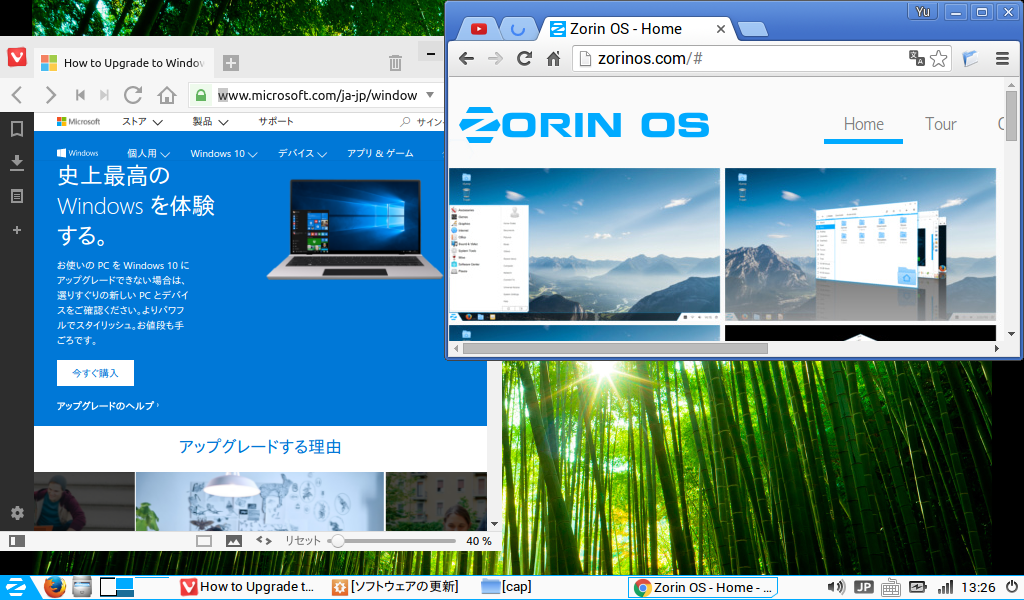Viewport: 1024px width, 600px height.
Task: Click the volume icon in system tray
Action: coord(836,587)
